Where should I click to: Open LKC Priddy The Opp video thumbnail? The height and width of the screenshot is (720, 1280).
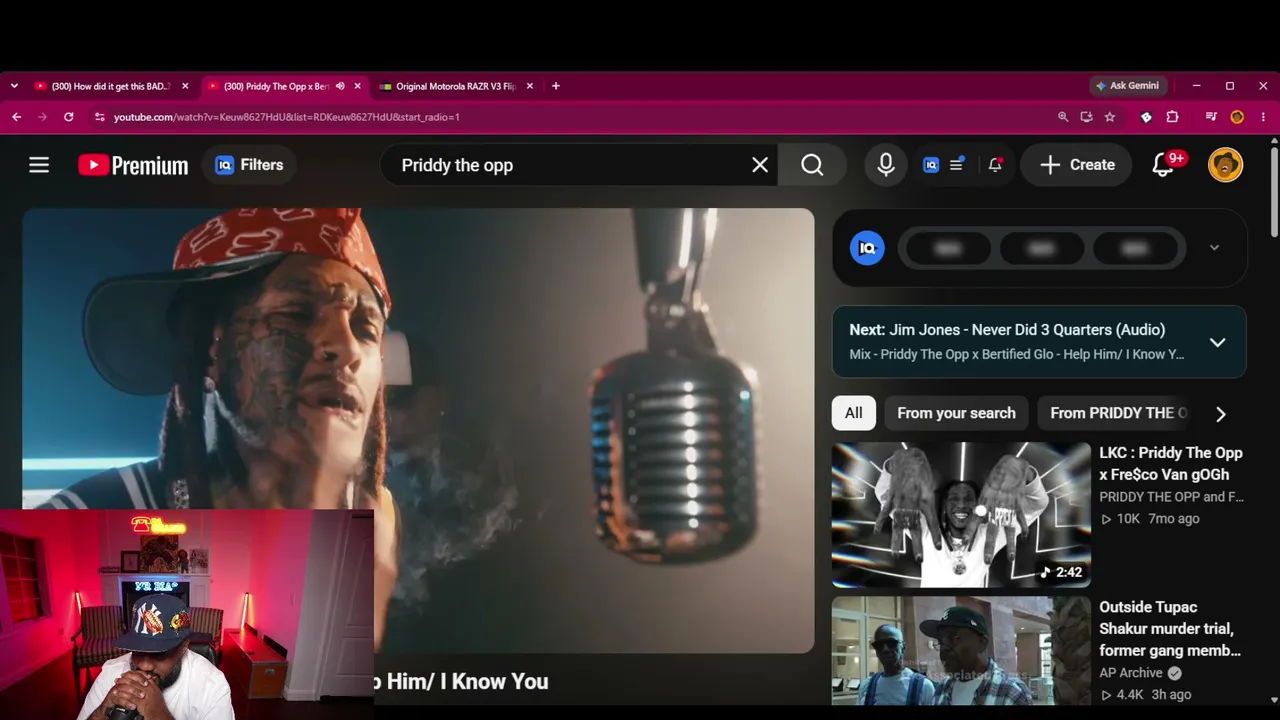pos(961,514)
